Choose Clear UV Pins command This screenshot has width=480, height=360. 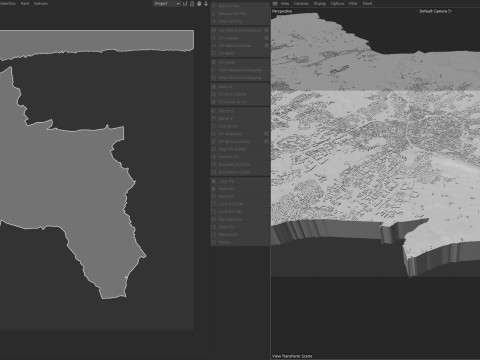tap(240, 21)
